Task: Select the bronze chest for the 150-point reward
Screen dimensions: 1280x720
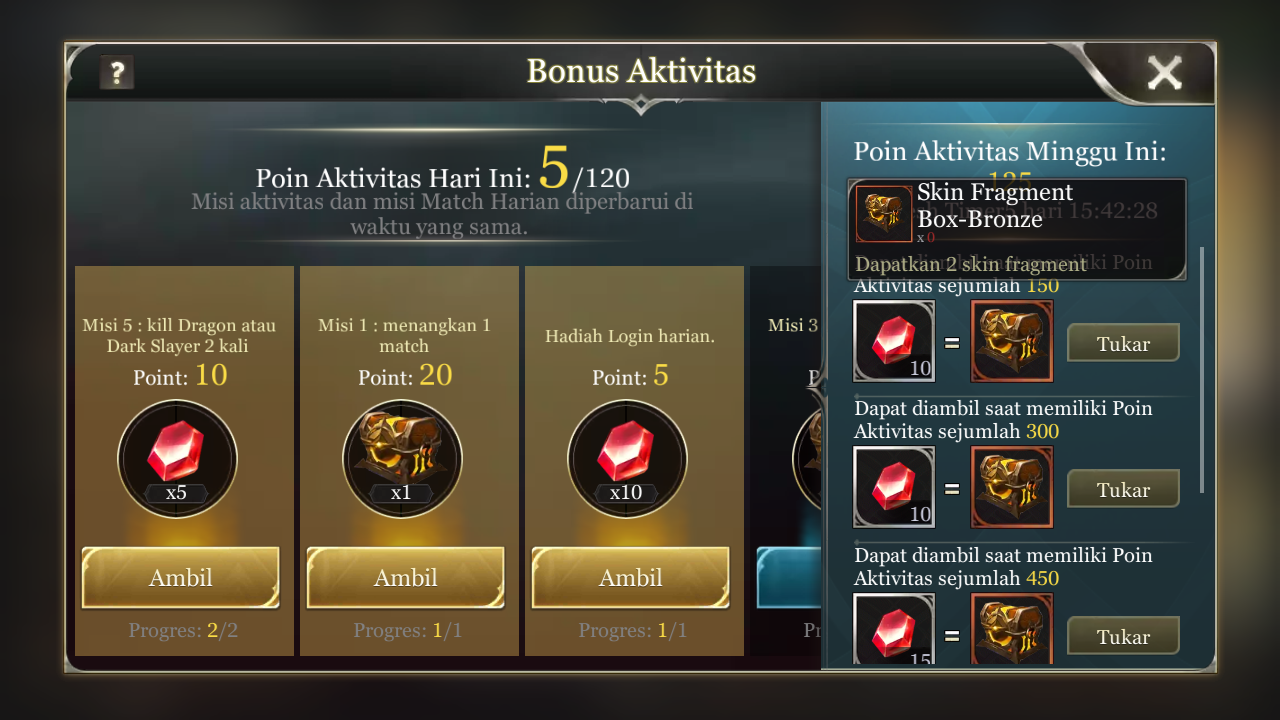Action: click(x=1012, y=342)
